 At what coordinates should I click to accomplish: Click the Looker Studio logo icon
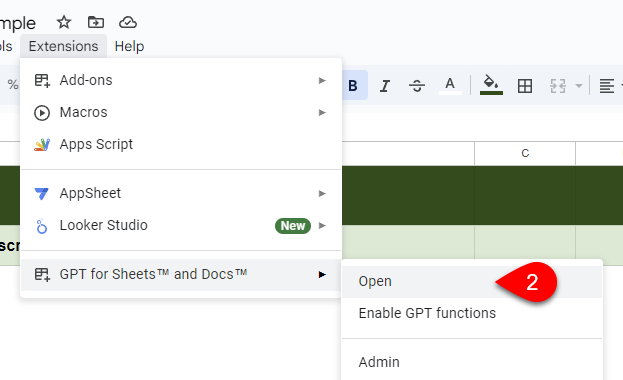coord(41,226)
